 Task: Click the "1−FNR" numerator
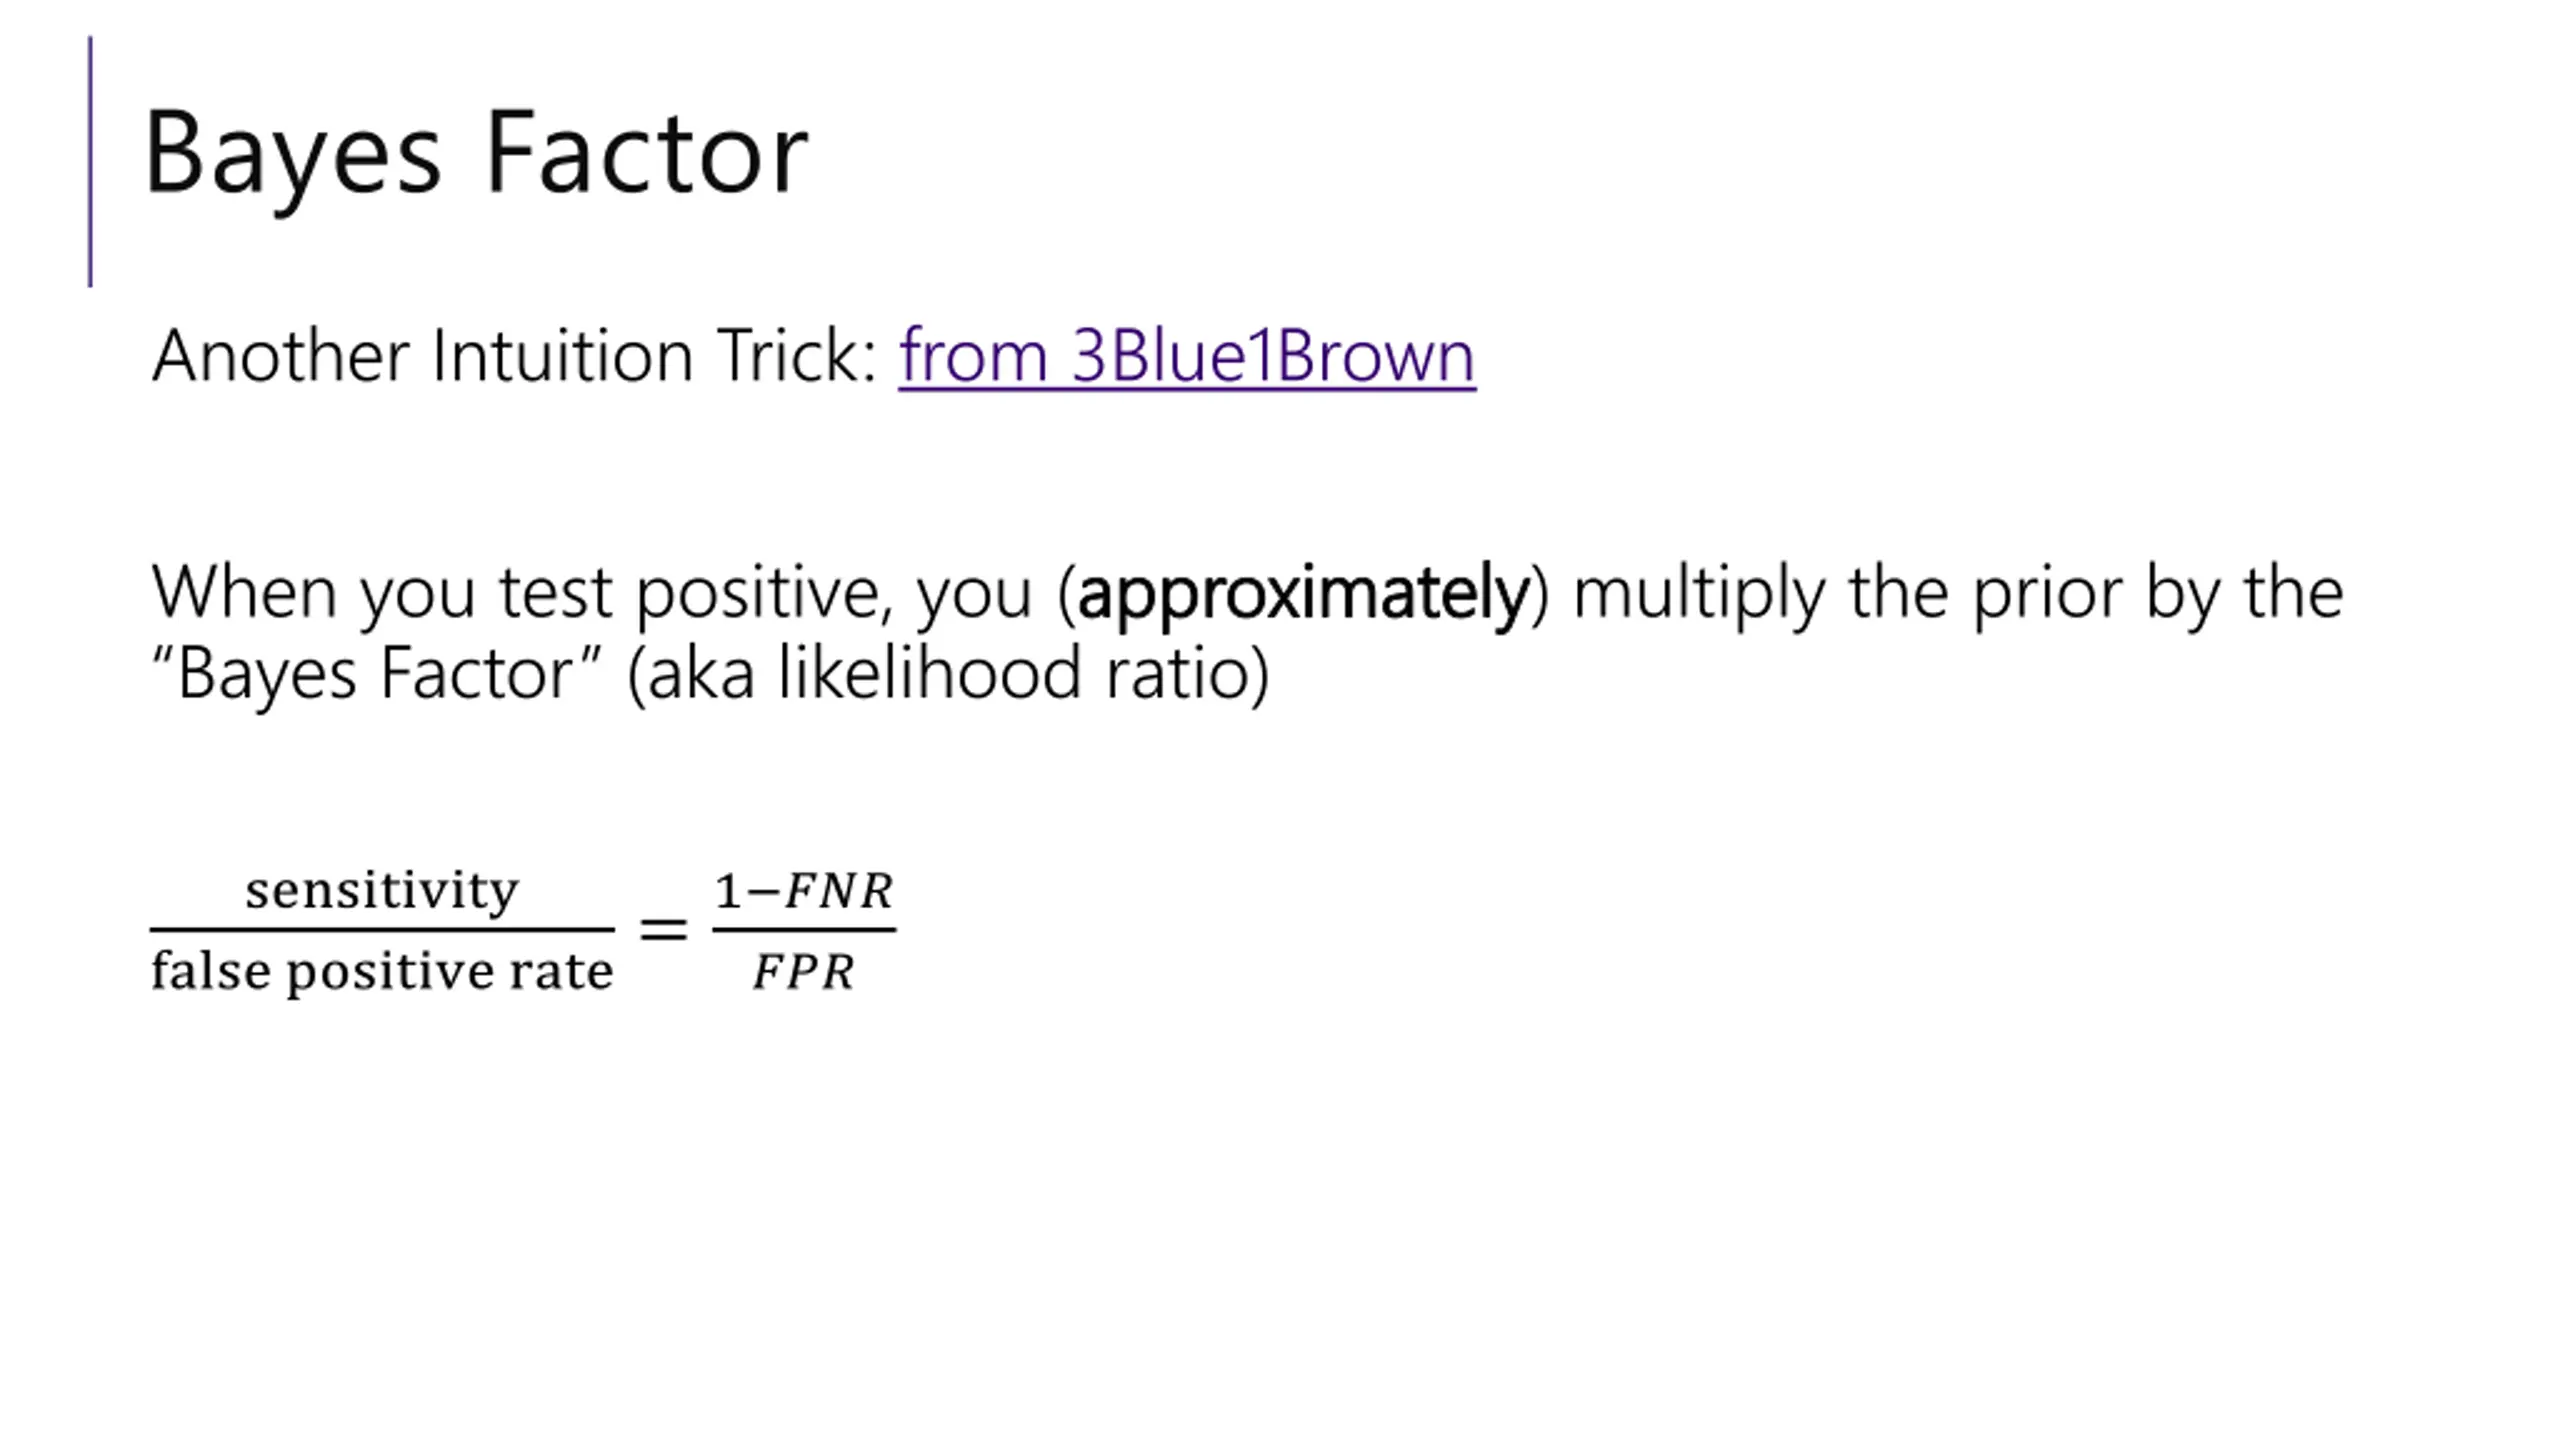tap(804, 890)
